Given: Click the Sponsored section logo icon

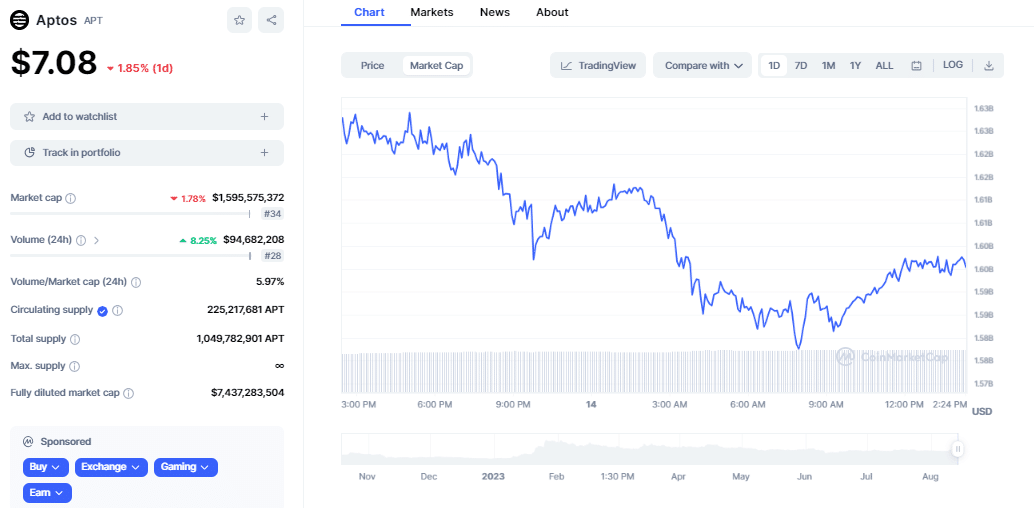Looking at the screenshot, I should pos(28,441).
